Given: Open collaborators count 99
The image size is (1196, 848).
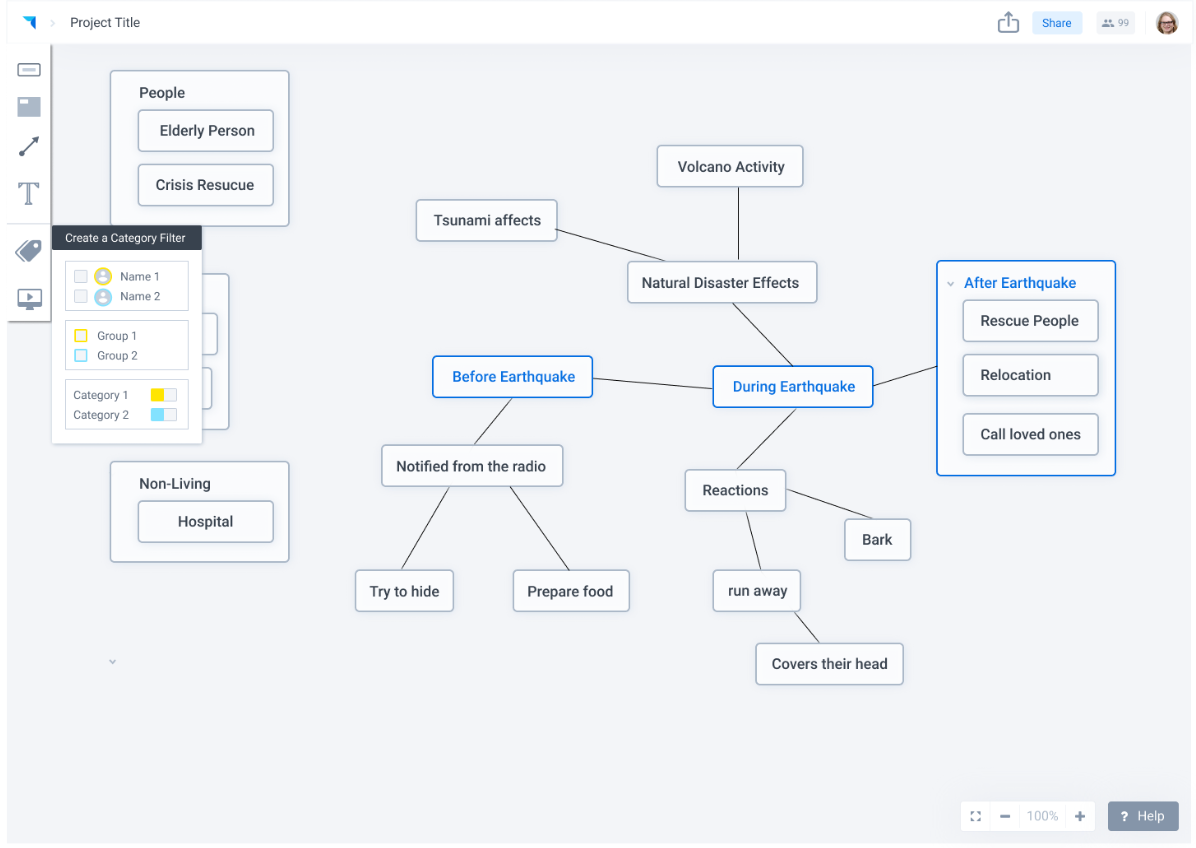Looking at the screenshot, I should coord(1115,23).
